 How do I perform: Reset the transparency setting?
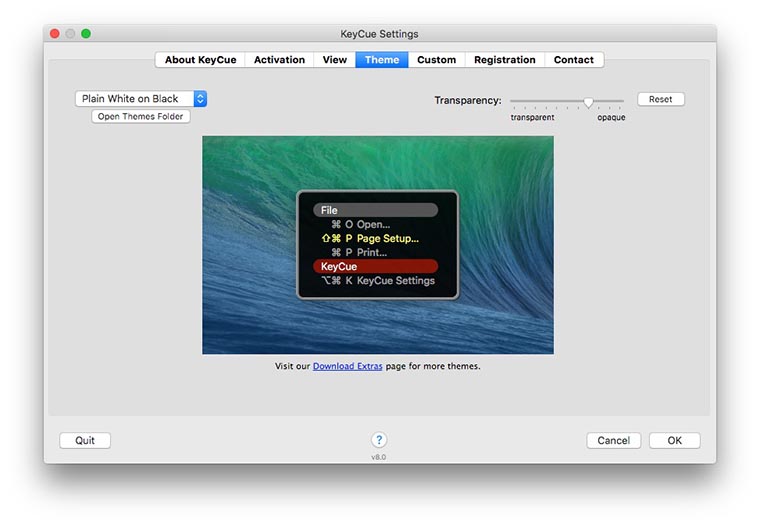pyautogui.click(x=660, y=100)
